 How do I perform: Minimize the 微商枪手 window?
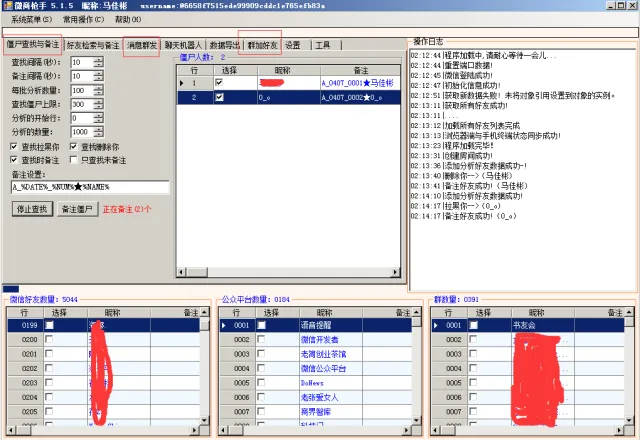click(611, 5)
